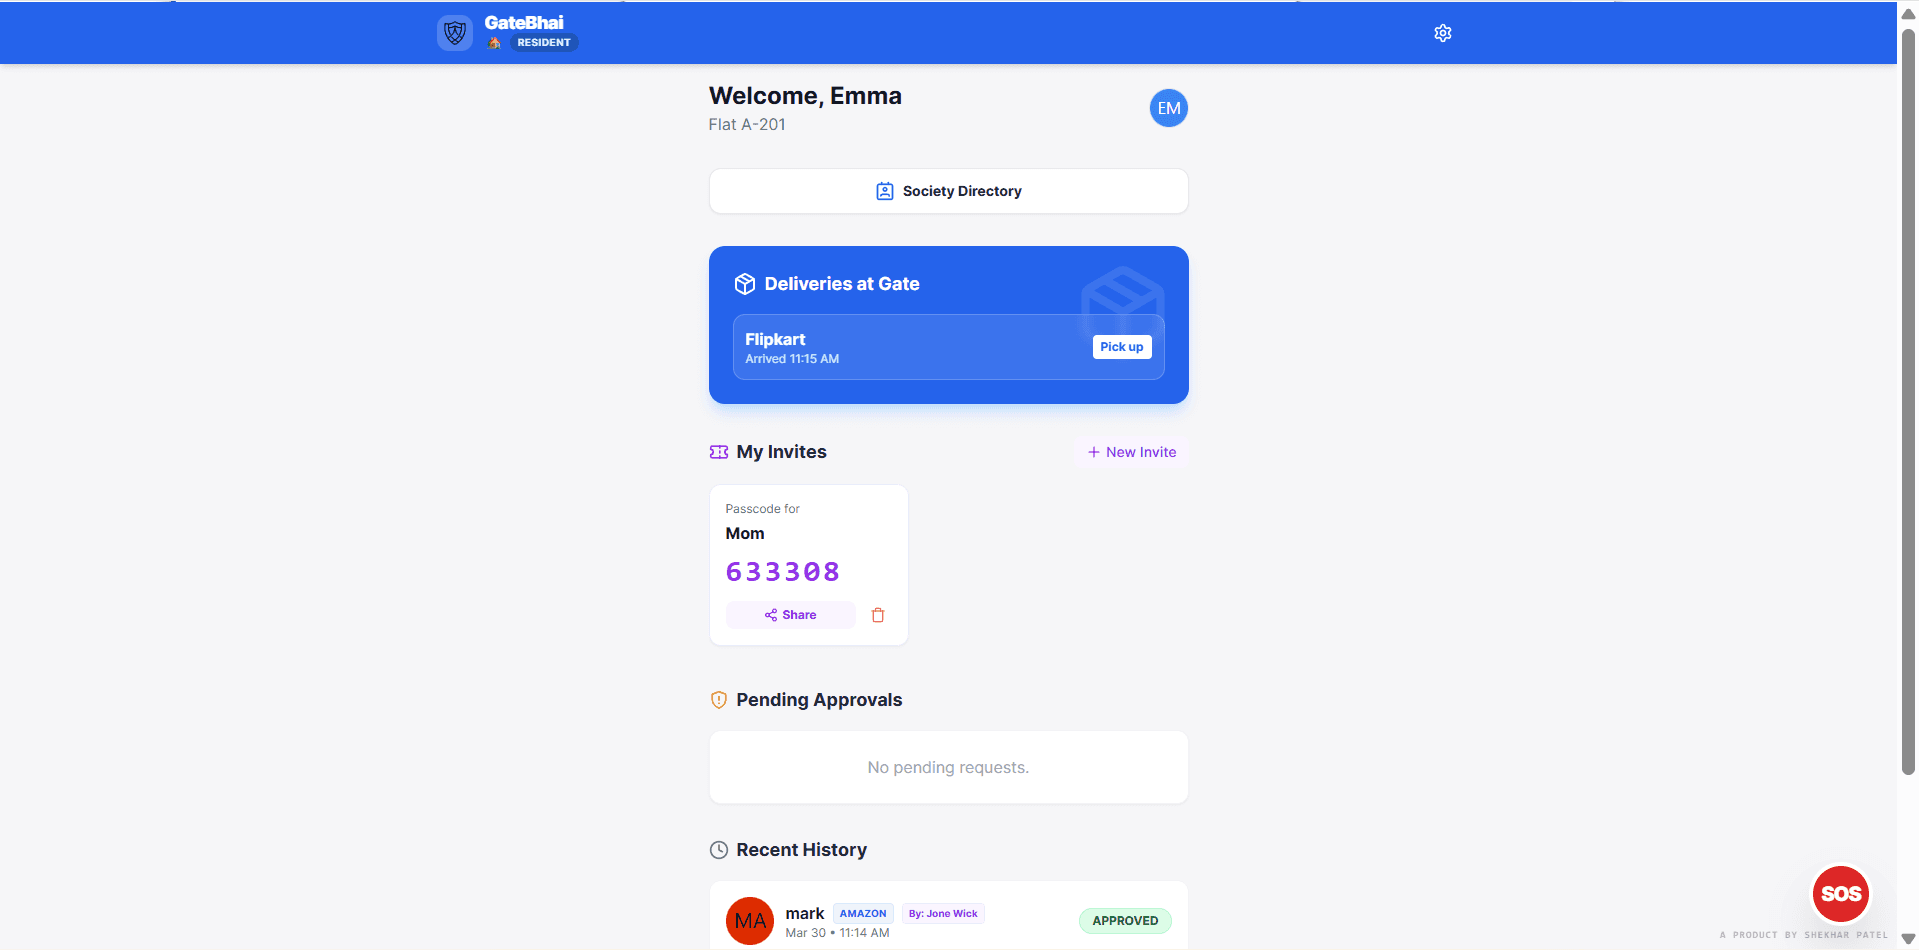Click the page scrollbar thumb
Image resolution: width=1919 pixels, height=950 pixels.
click(x=1908, y=400)
